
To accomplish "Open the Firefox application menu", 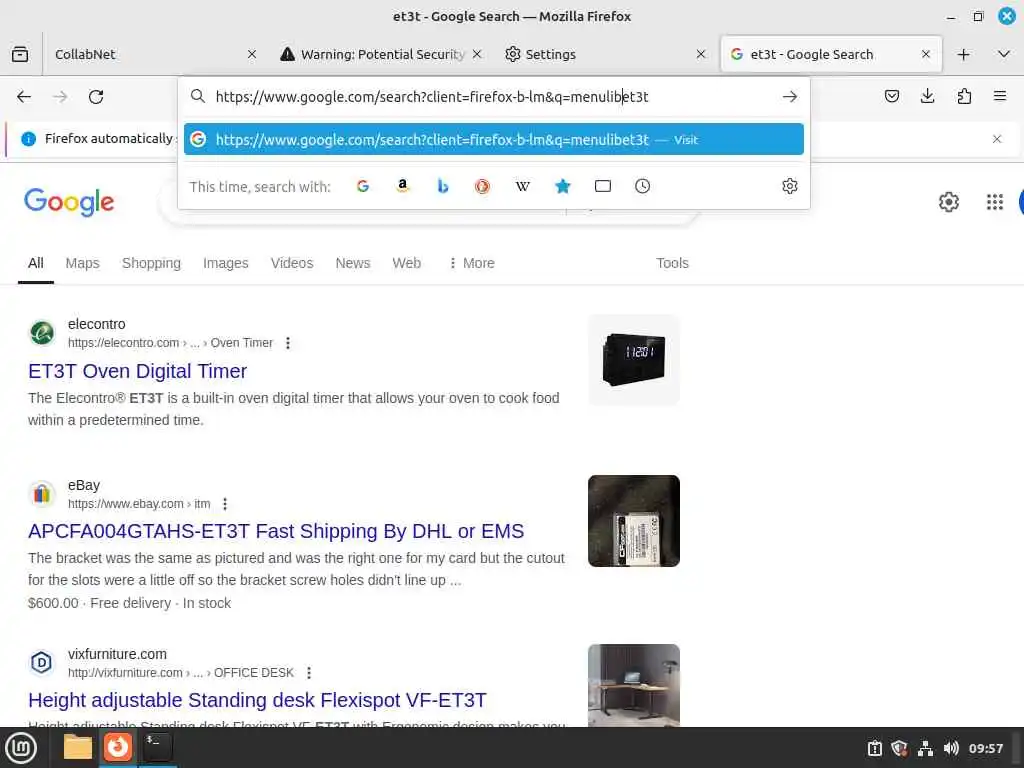I will tap(1000, 97).
